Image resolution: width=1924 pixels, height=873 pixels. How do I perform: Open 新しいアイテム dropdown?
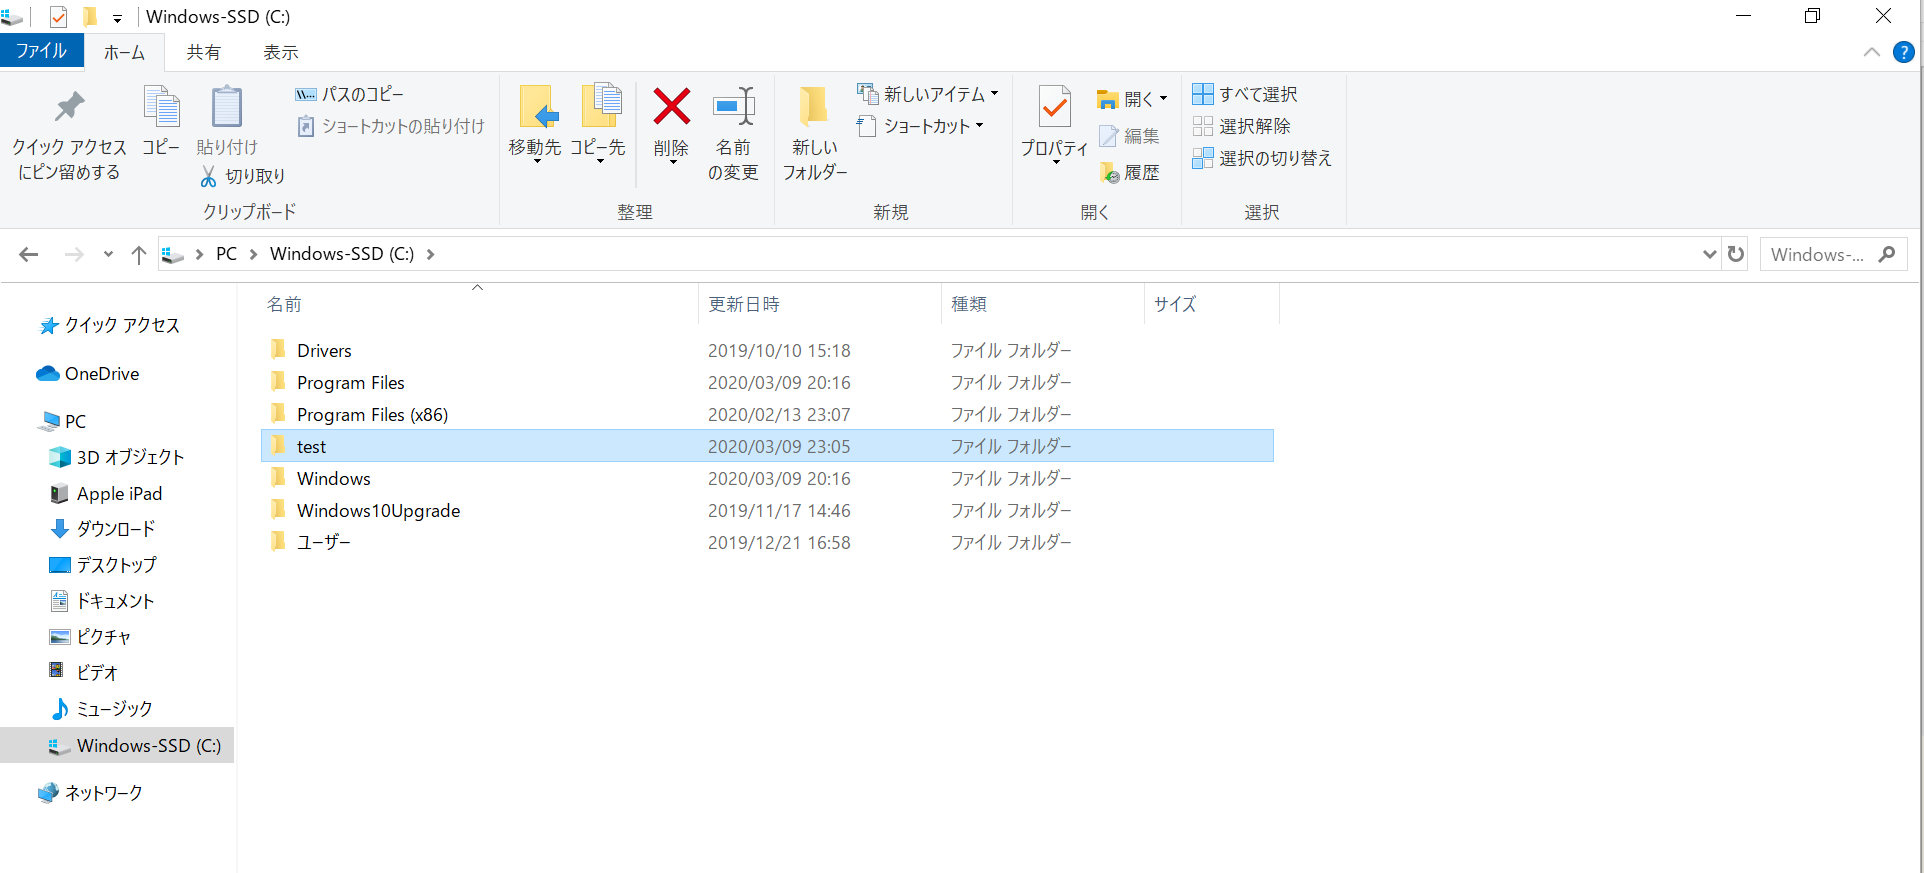(928, 94)
